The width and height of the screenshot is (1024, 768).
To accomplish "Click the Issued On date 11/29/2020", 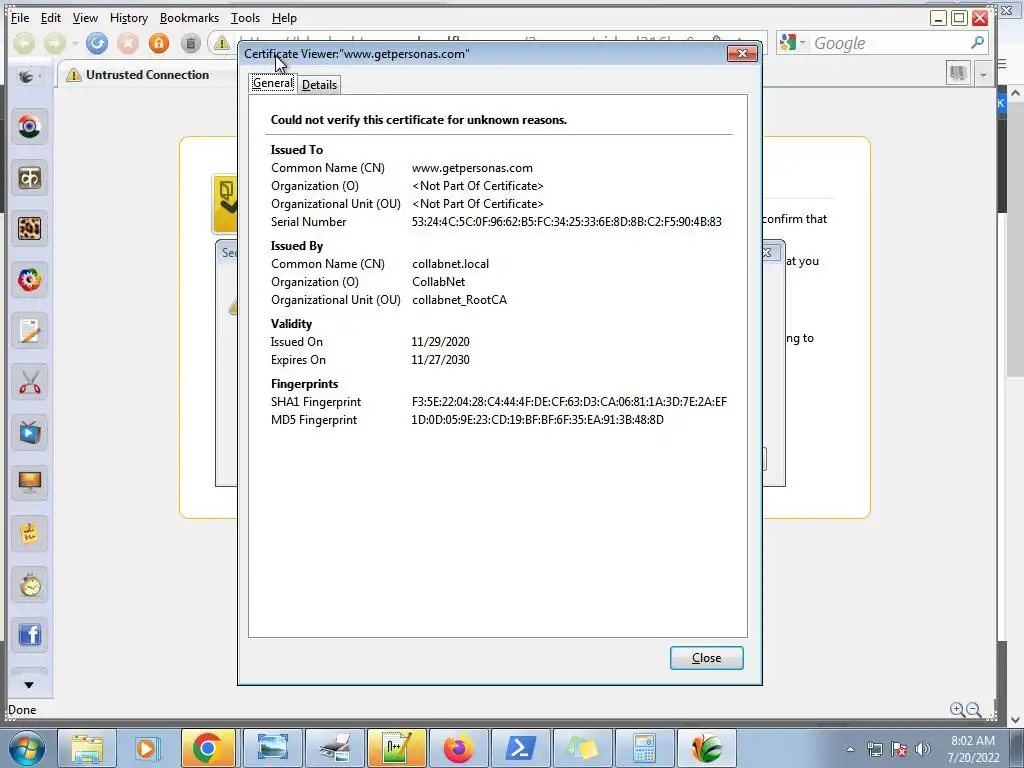I will [x=440, y=342].
